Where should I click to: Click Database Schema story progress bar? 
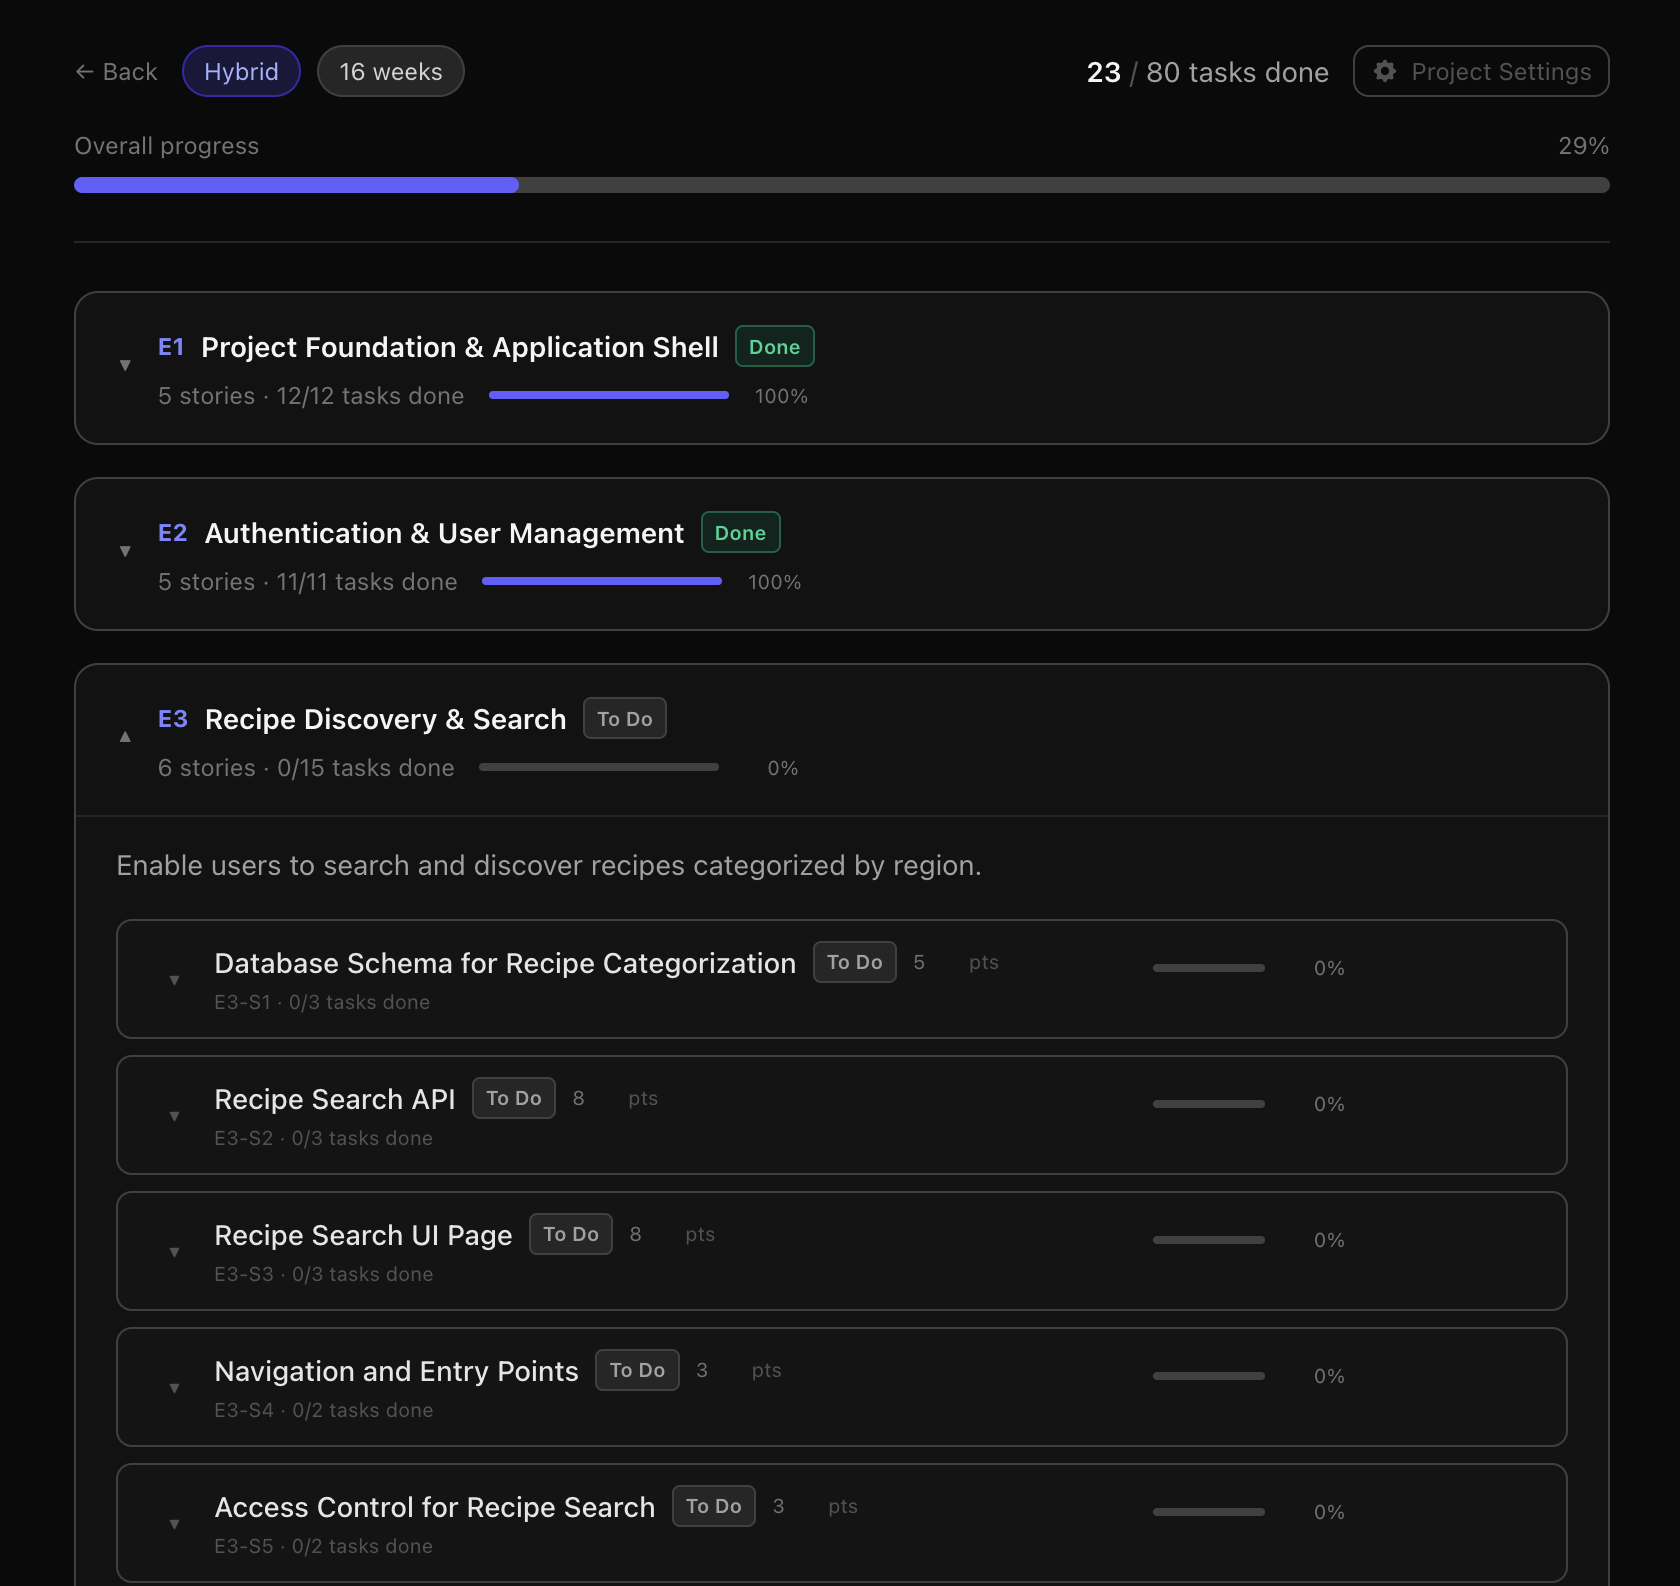(x=1209, y=968)
